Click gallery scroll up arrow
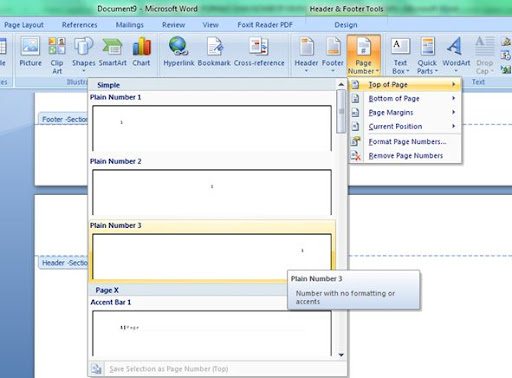The image size is (512, 378). click(341, 85)
